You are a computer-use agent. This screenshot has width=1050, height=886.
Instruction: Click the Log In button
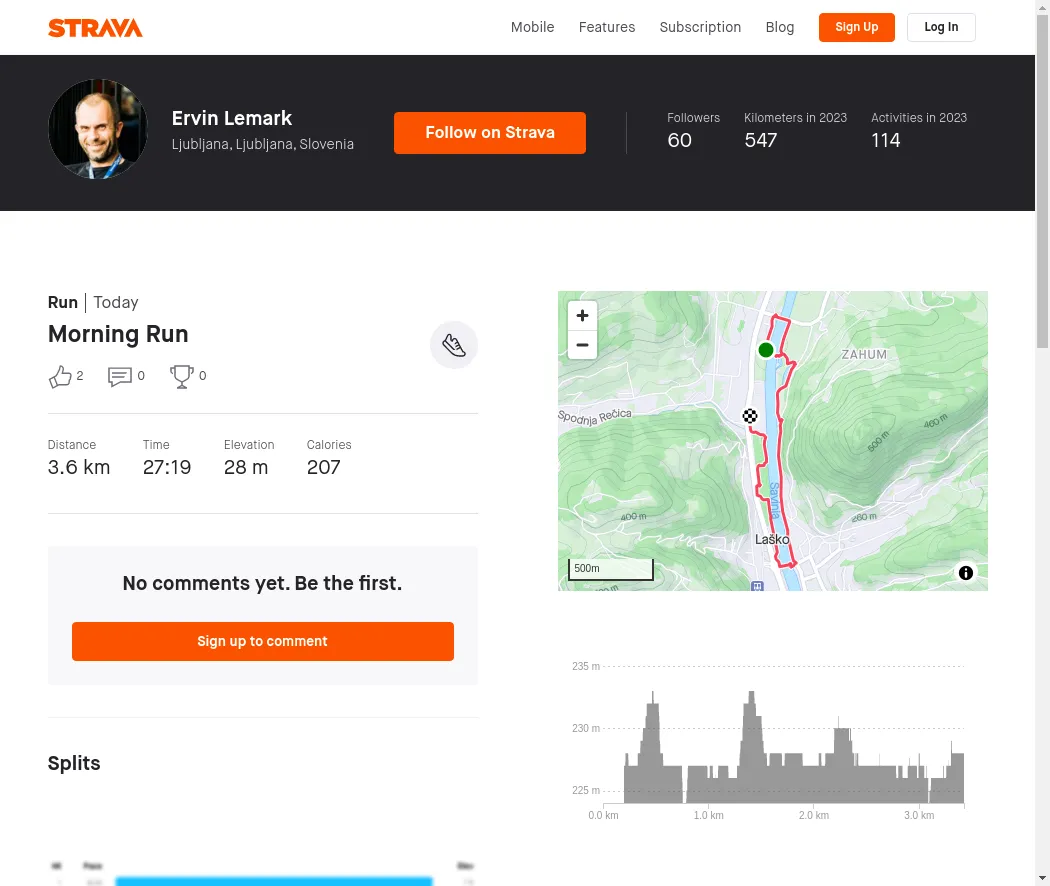[x=941, y=27]
